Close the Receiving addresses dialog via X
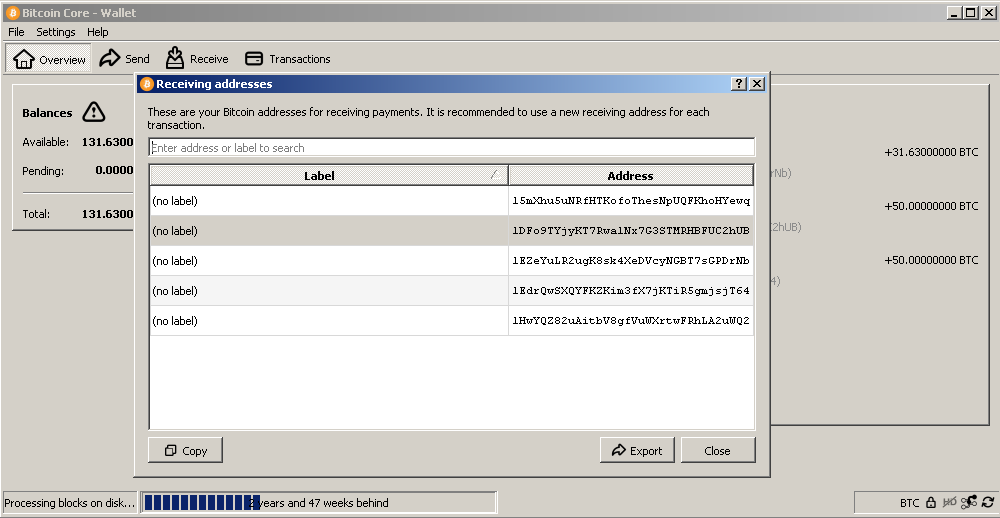Screen dimensions: 1000x518 (756, 84)
